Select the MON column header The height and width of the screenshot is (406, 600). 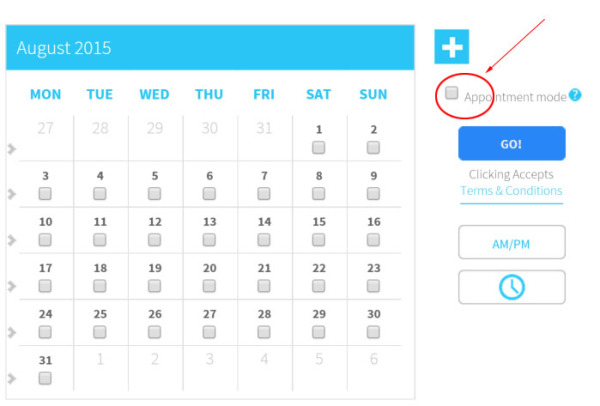46,95
